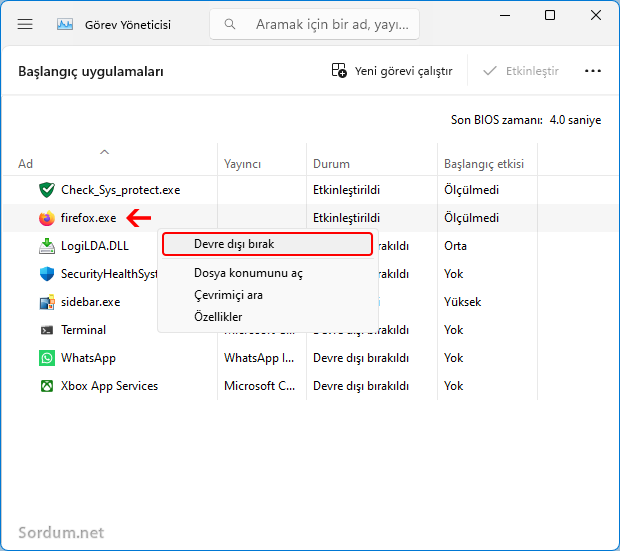Sort by Başlangıç etkisi column header

[x=484, y=164]
